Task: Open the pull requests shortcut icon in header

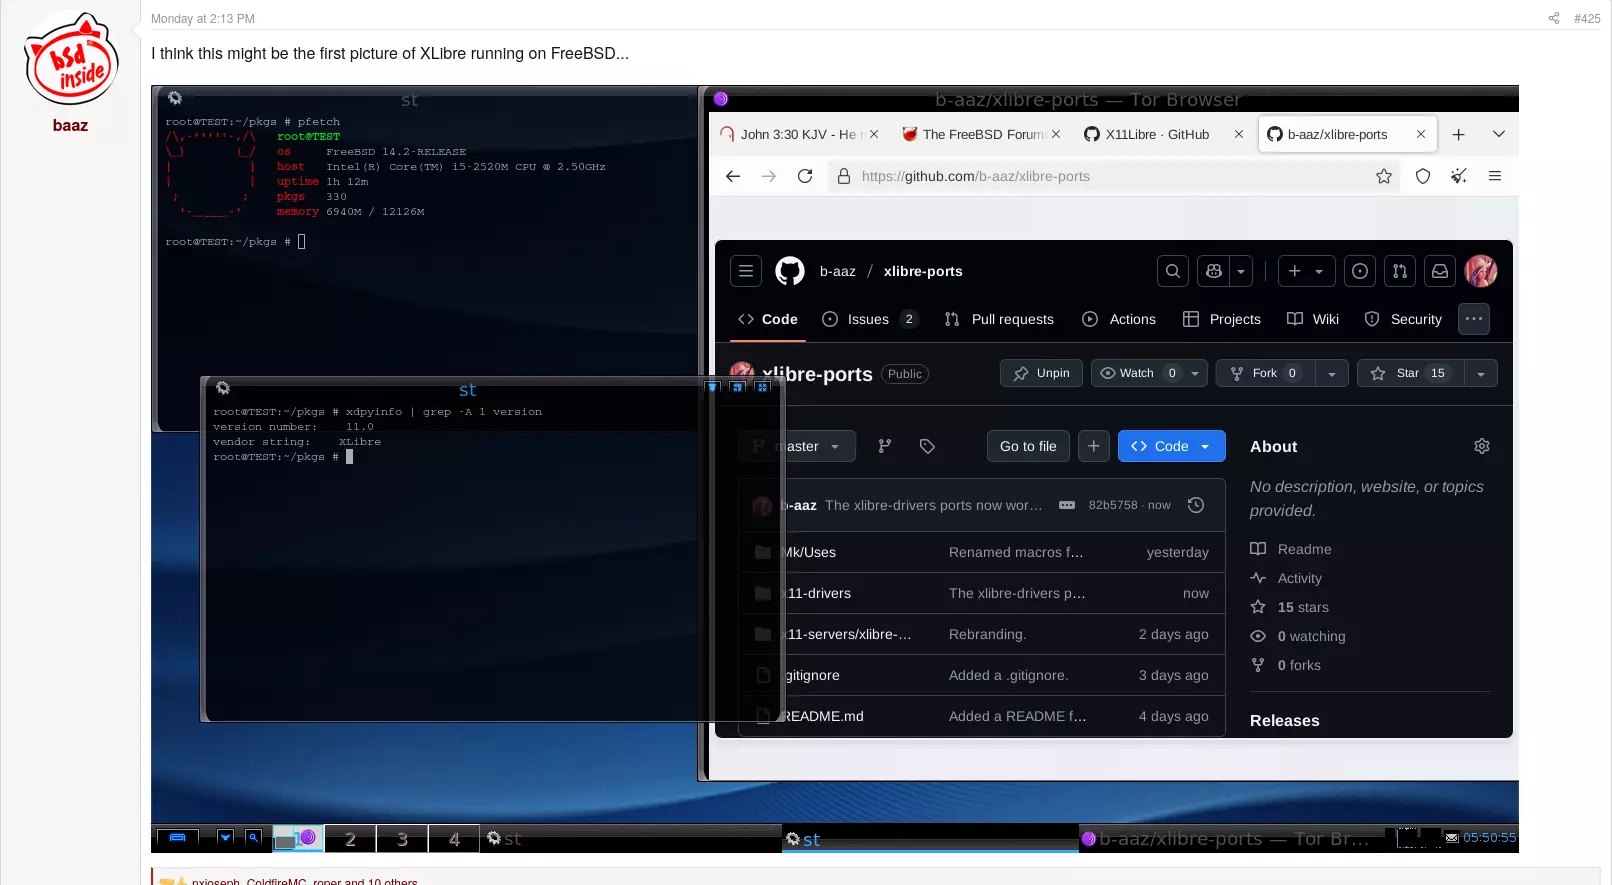Action: (x=1400, y=271)
